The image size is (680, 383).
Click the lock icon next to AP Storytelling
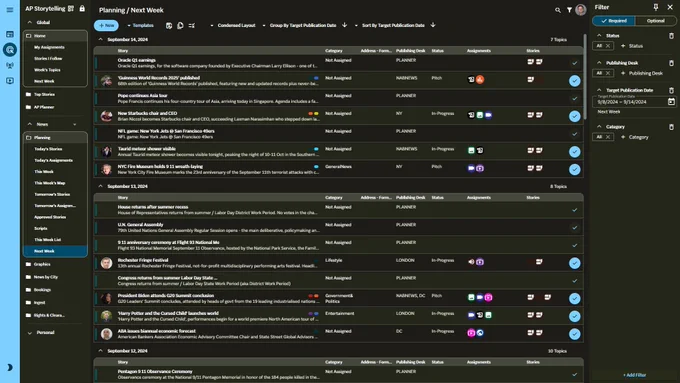(82, 8)
